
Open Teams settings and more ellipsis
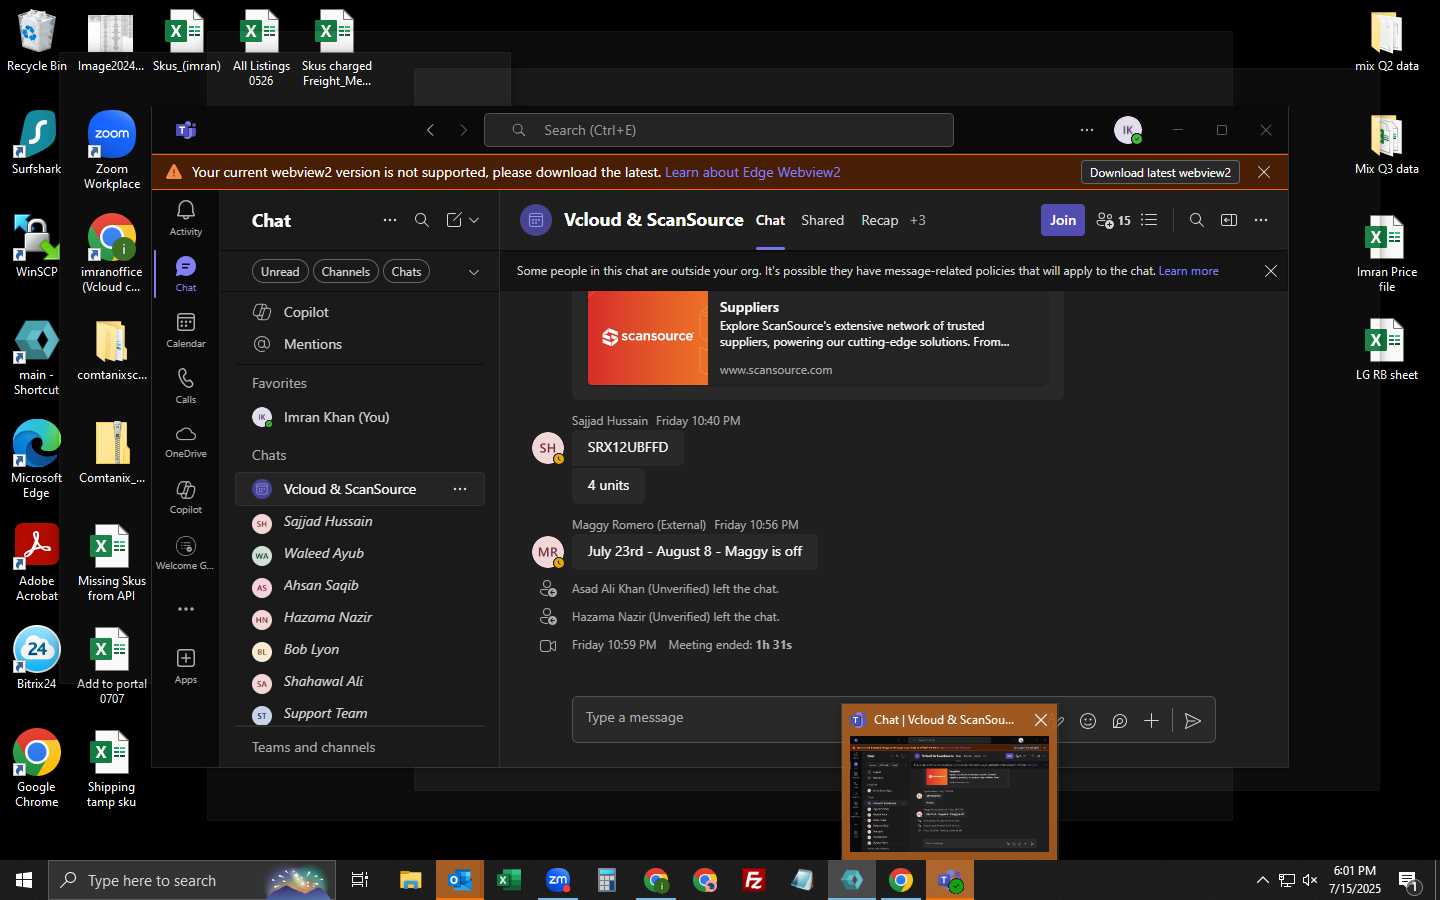click(1087, 130)
